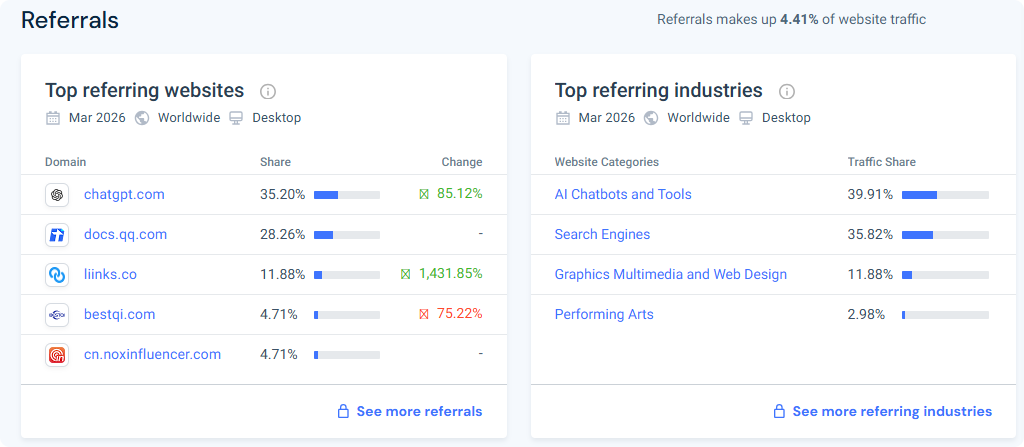Click the cn.noxinfluencer.com favicon icon
The image size is (1024, 447).
(x=57, y=355)
